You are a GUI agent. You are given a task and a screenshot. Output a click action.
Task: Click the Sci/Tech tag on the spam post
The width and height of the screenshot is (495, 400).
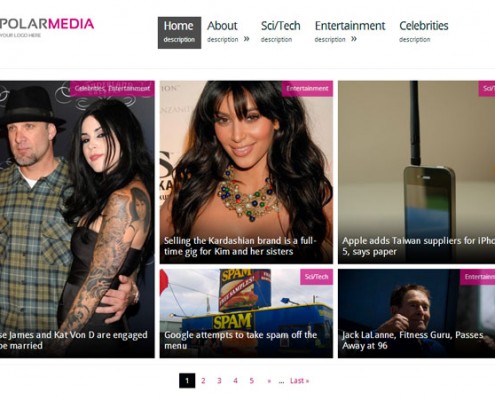pos(316,277)
